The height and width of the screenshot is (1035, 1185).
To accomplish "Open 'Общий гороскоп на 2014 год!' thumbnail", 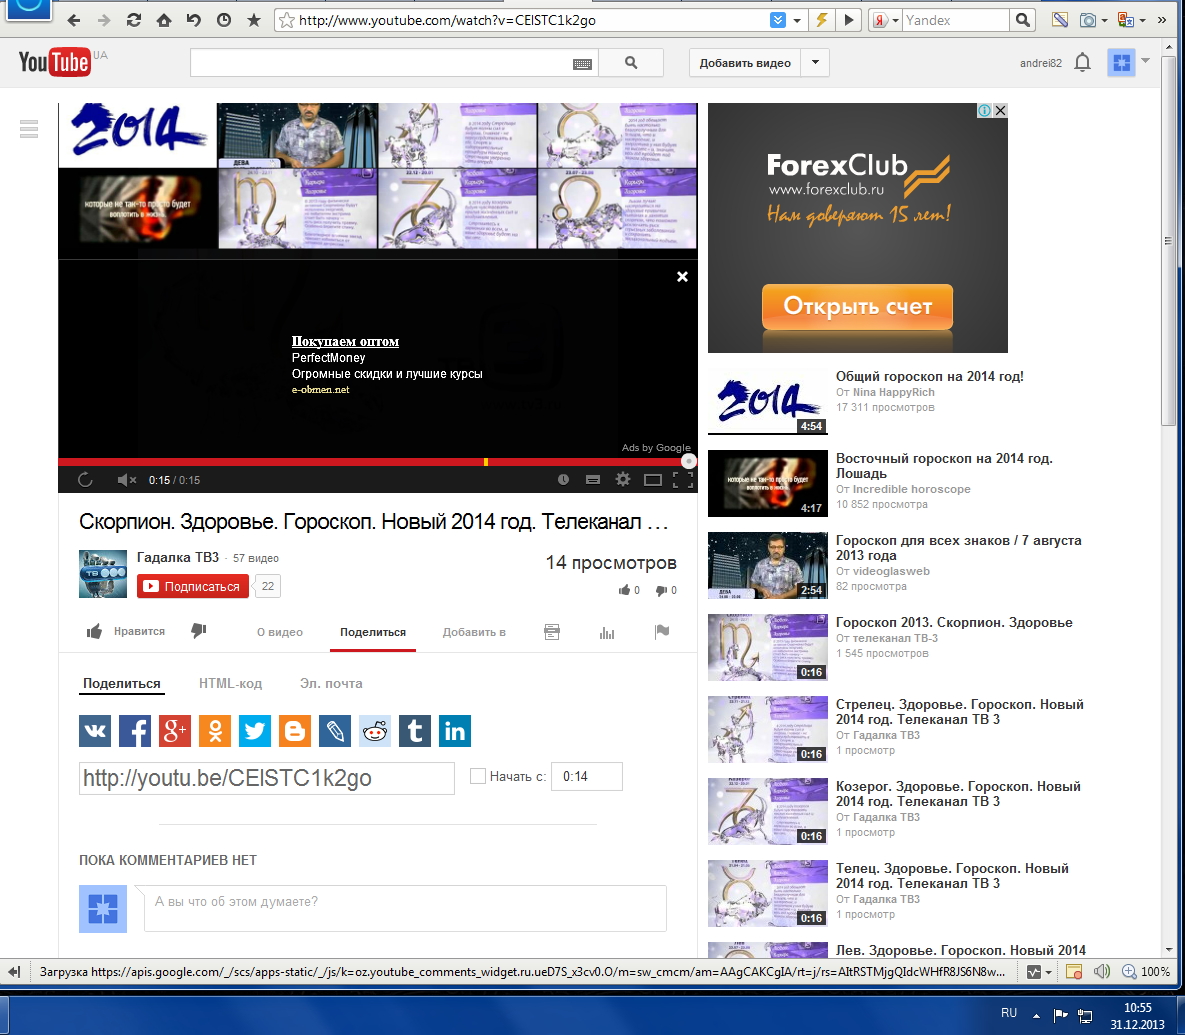I will click(x=768, y=402).
